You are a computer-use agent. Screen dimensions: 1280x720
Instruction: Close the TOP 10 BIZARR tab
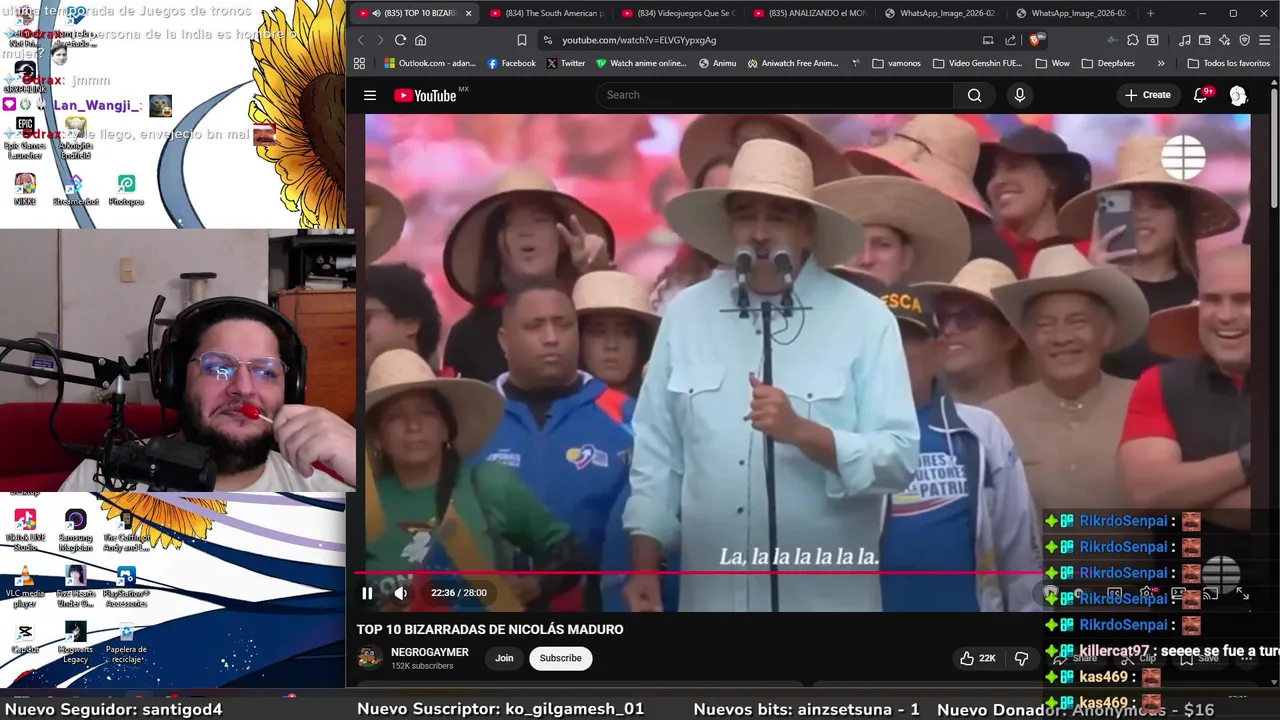(x=468, y=13)
